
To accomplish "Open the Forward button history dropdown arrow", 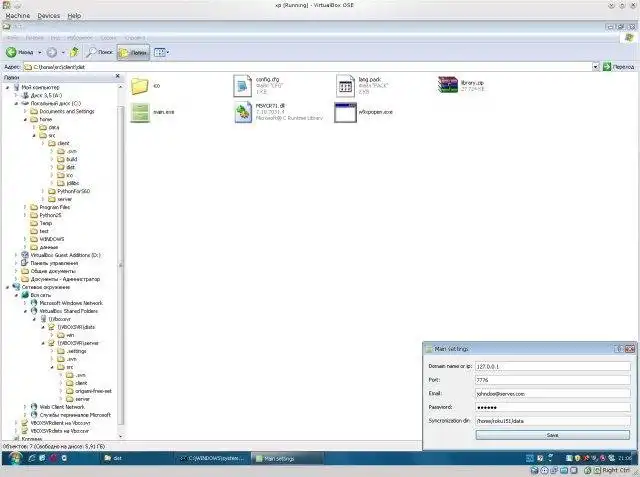I will [63, 52].
